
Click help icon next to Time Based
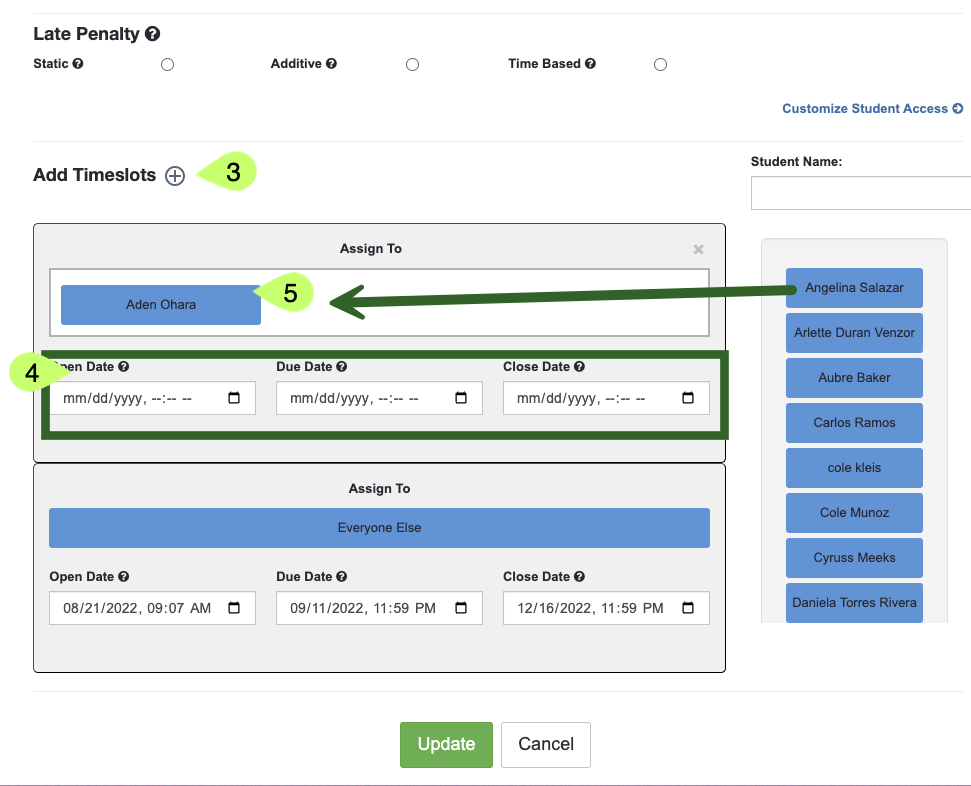point(590,64)
